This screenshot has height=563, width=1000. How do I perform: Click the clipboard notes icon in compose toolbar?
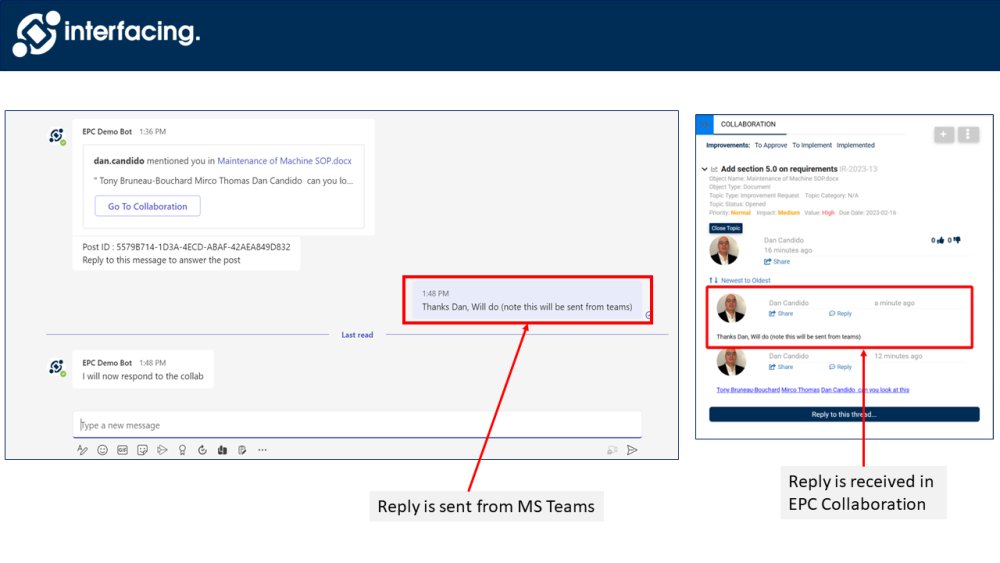[x=242, y=450]
